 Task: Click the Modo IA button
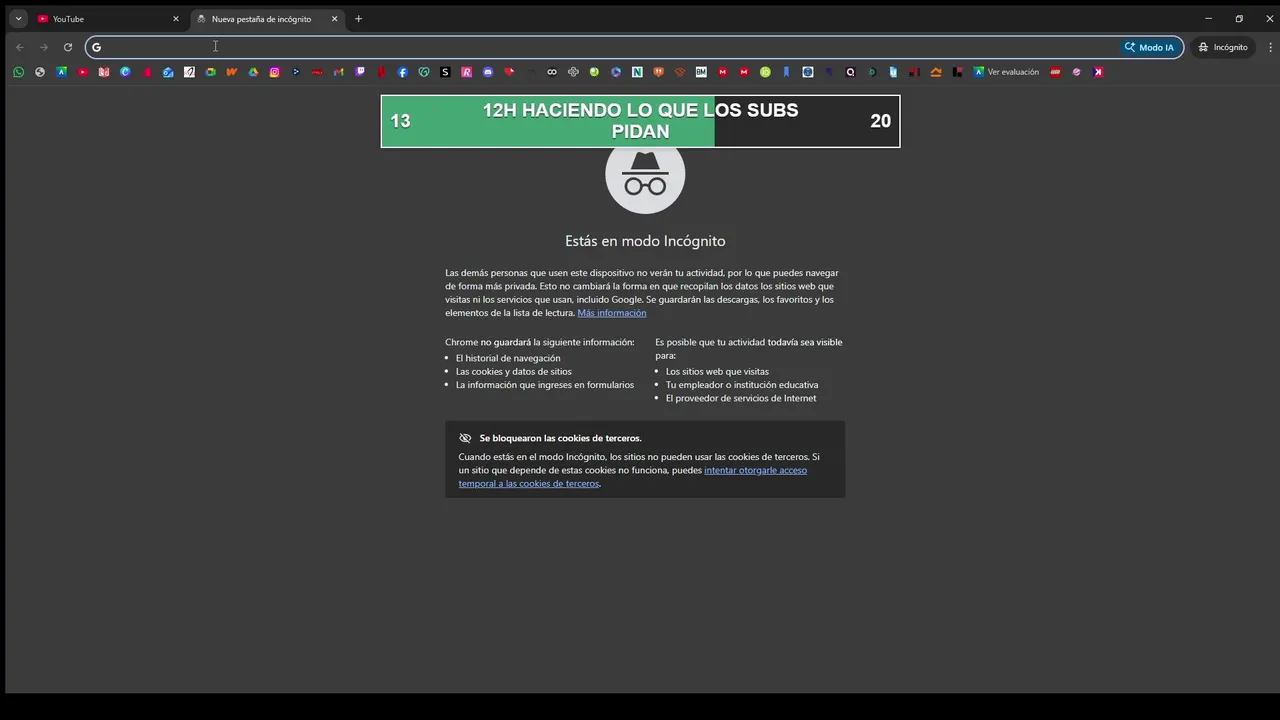click(x=1149, y=47)
